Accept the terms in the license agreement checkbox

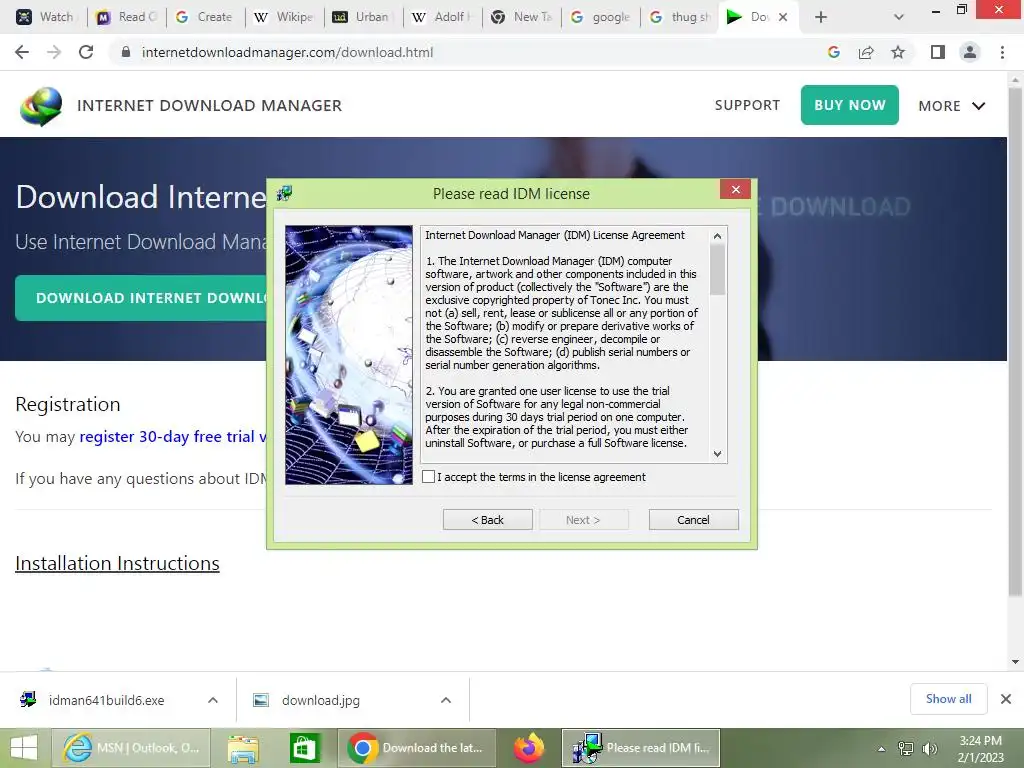pyautogui.click(x=428, y=477)
